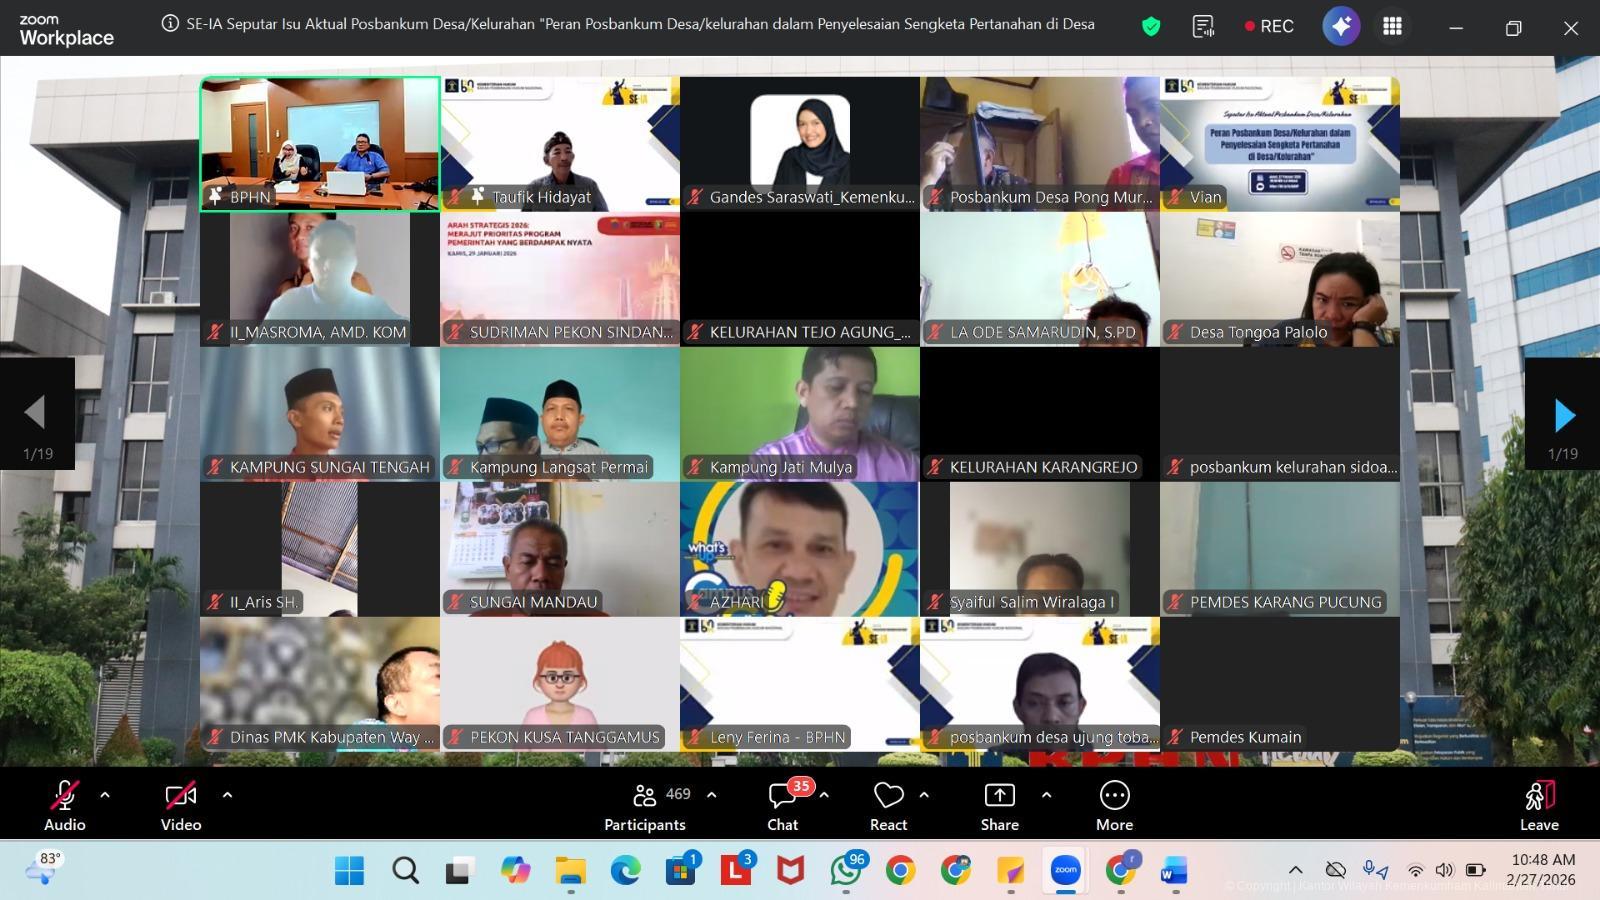1600x900 pixels.
Task: Turn on the camera with Video button
Action: [x=181, y=805]
